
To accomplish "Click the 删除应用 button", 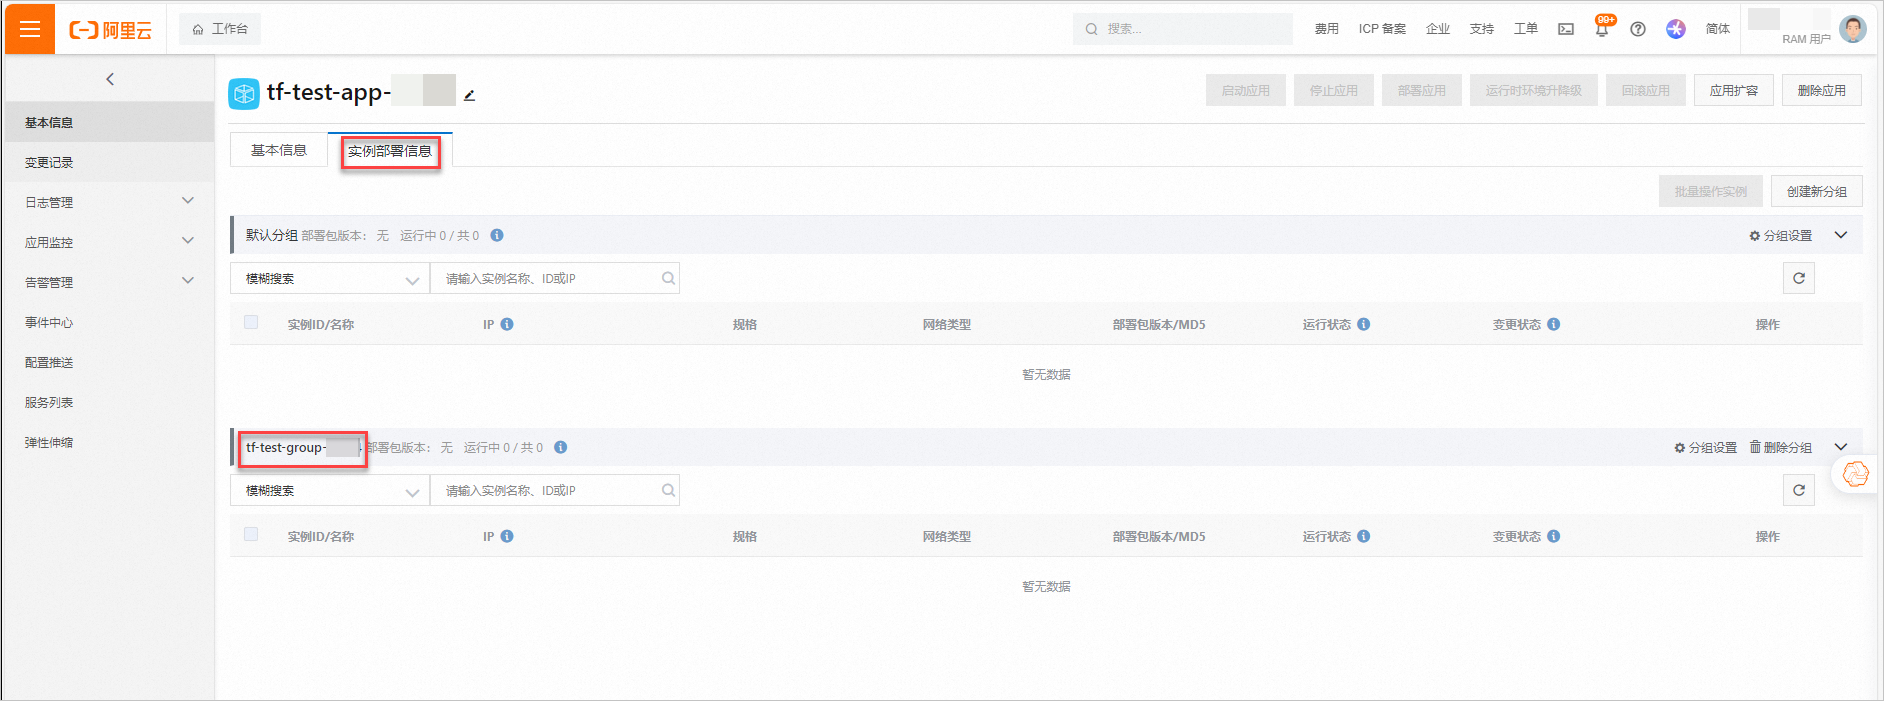I will coord(1822,90).
